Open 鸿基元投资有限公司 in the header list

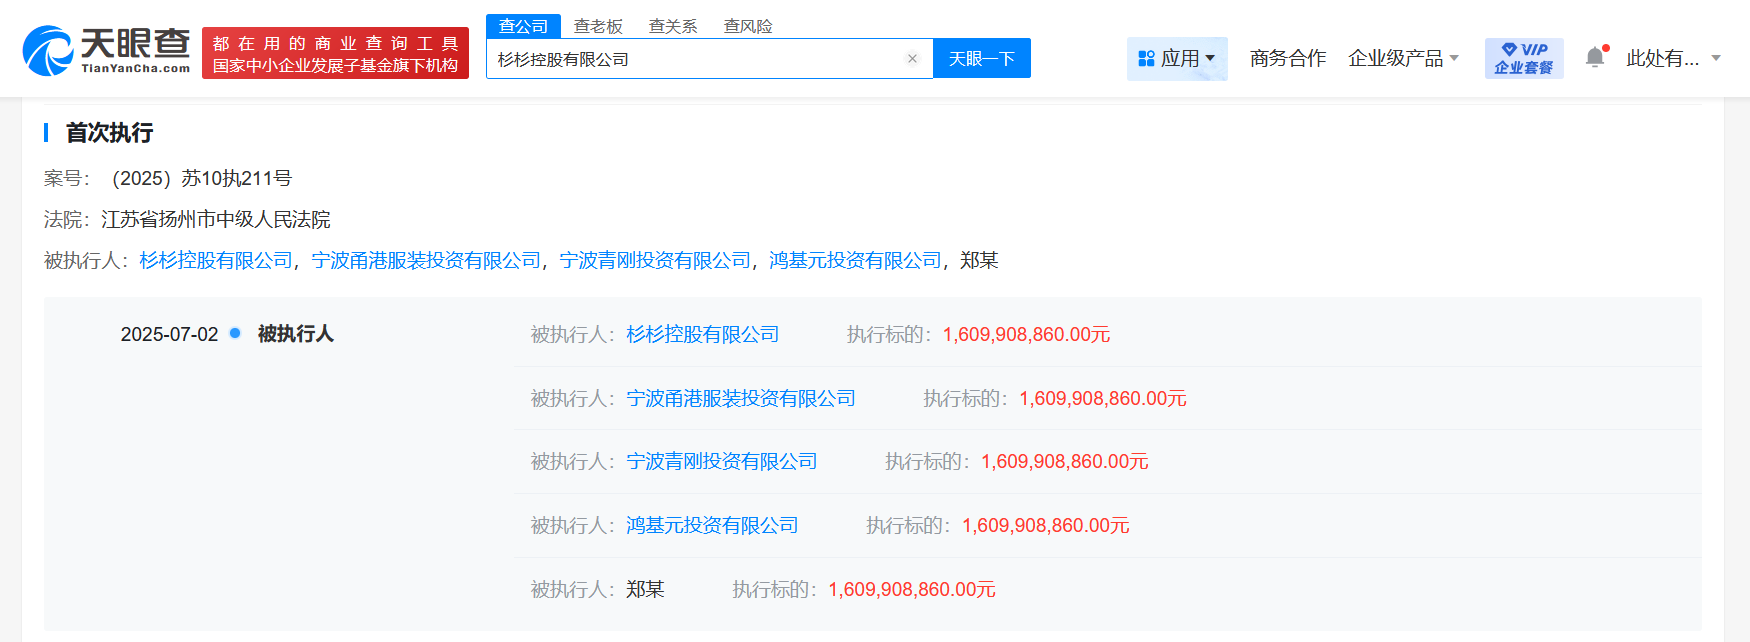click(x=855, y=261)
